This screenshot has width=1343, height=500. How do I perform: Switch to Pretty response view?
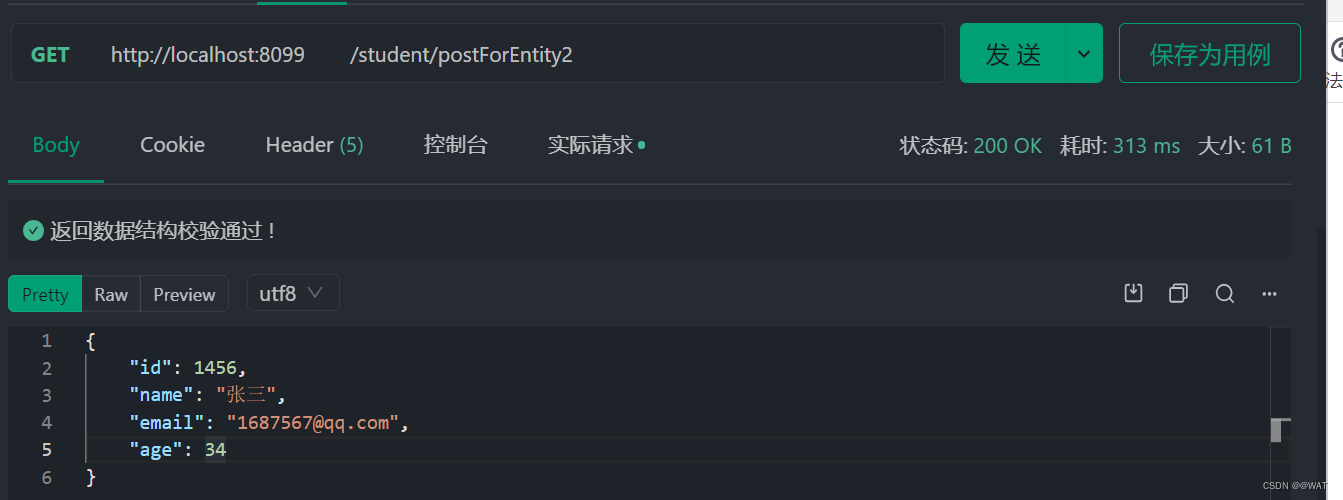click(x=45, y=294)
